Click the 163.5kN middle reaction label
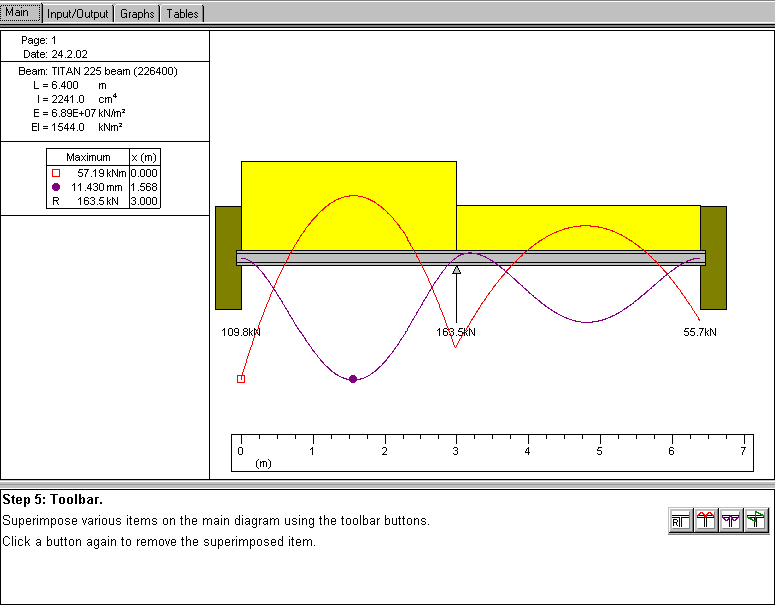Viewport: 775px width, 605px height. [x=457, y=332]
